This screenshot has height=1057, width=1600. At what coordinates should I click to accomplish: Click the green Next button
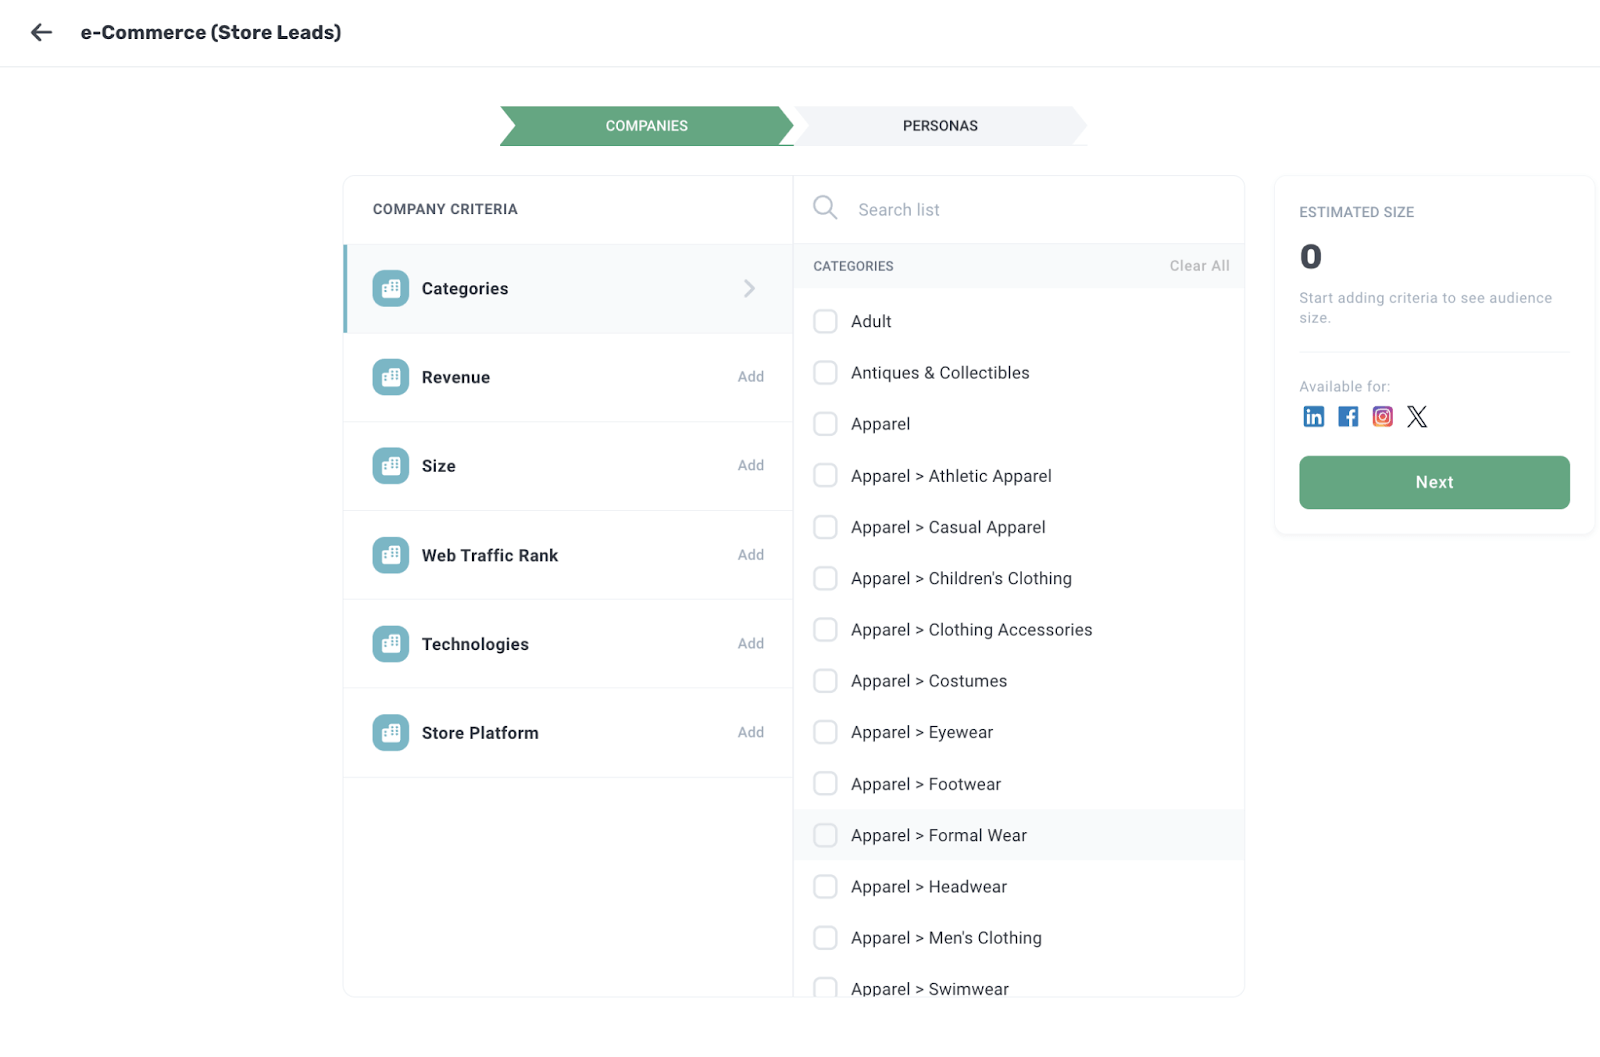[1434, 482]
